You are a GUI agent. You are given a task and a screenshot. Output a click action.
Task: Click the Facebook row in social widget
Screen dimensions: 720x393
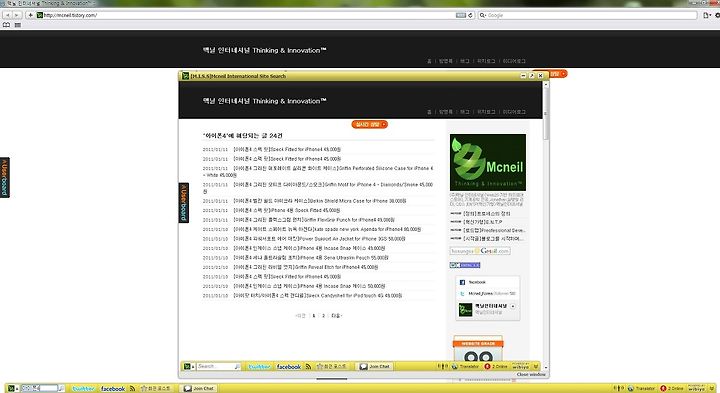point(488,282)
